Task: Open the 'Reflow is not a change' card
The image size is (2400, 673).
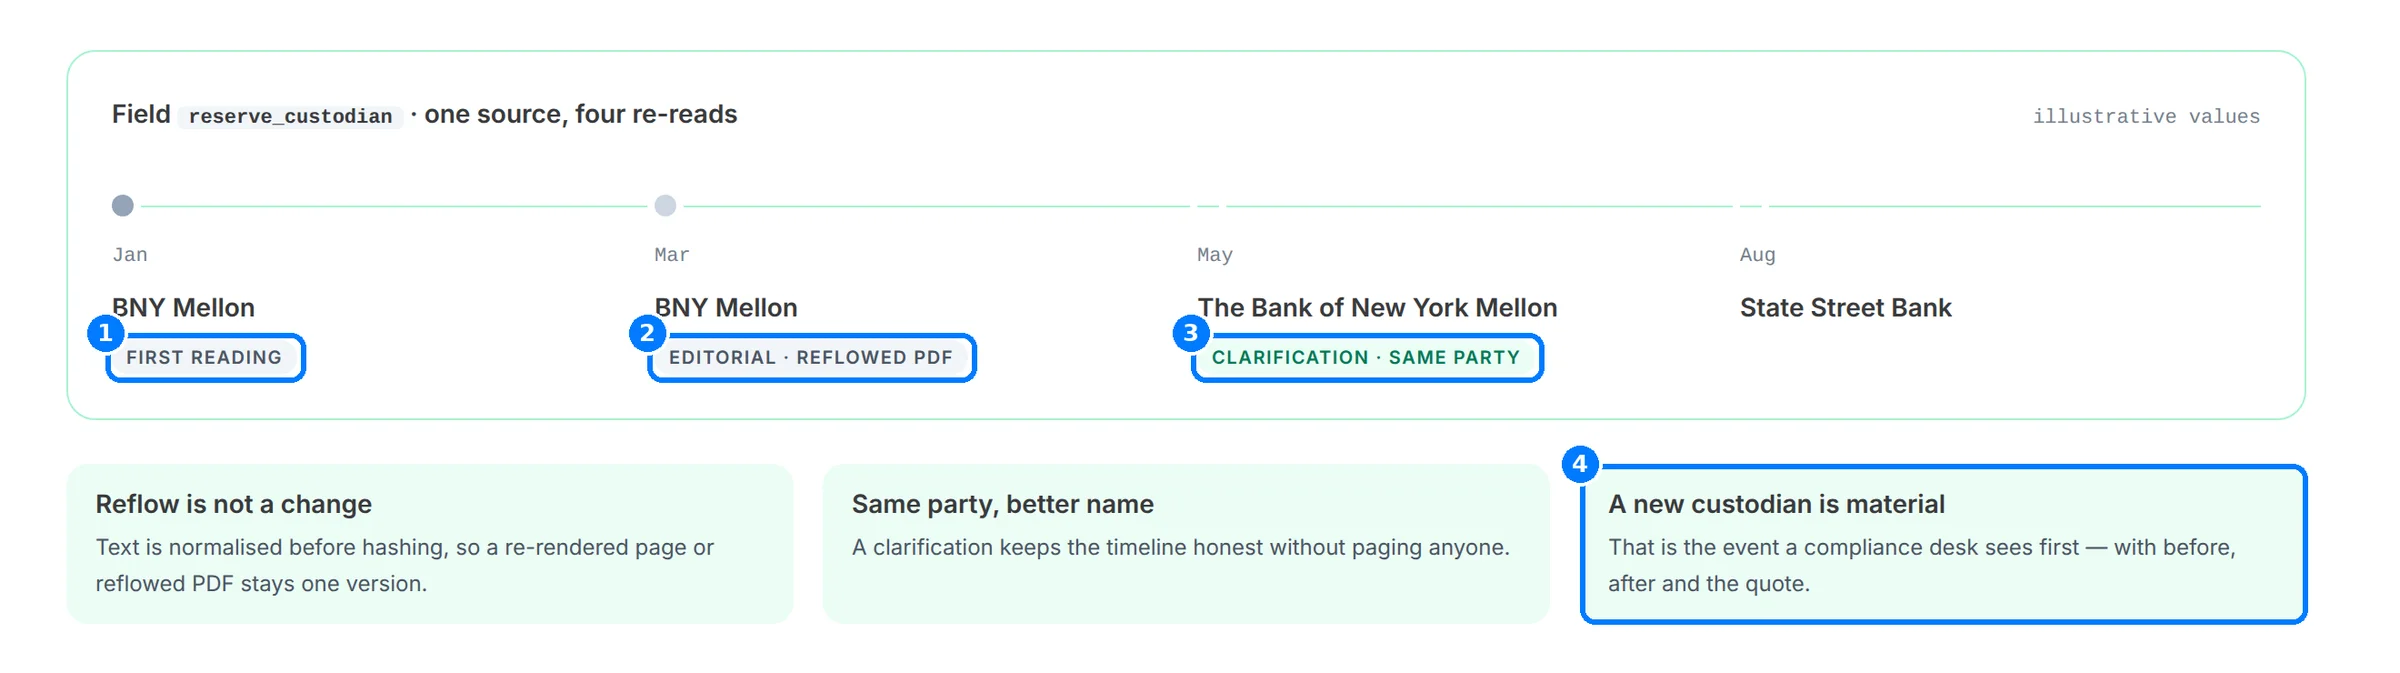Action: [430, 544]
